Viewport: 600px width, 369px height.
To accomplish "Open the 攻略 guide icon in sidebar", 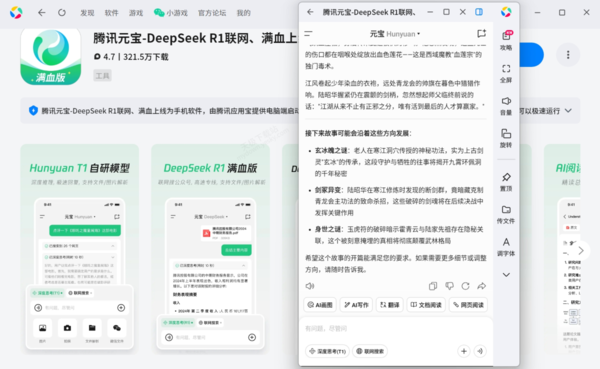I will [506, 40].
